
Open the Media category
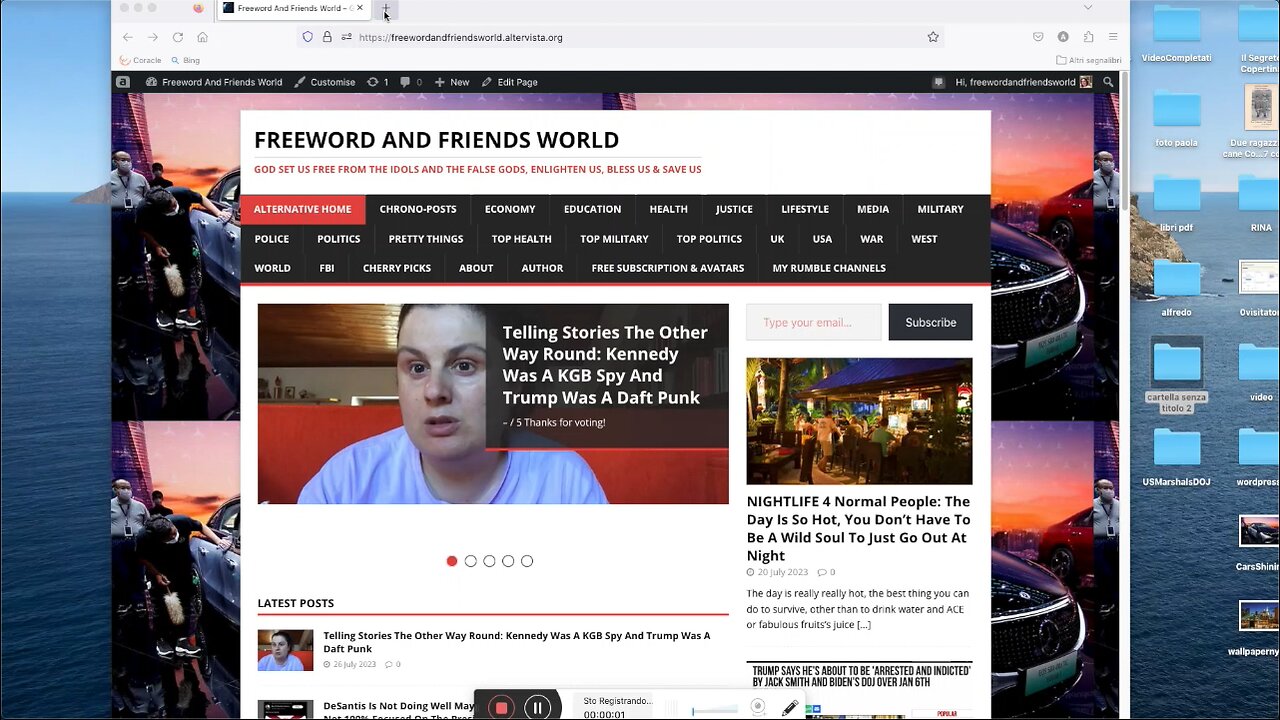[873, 209]
